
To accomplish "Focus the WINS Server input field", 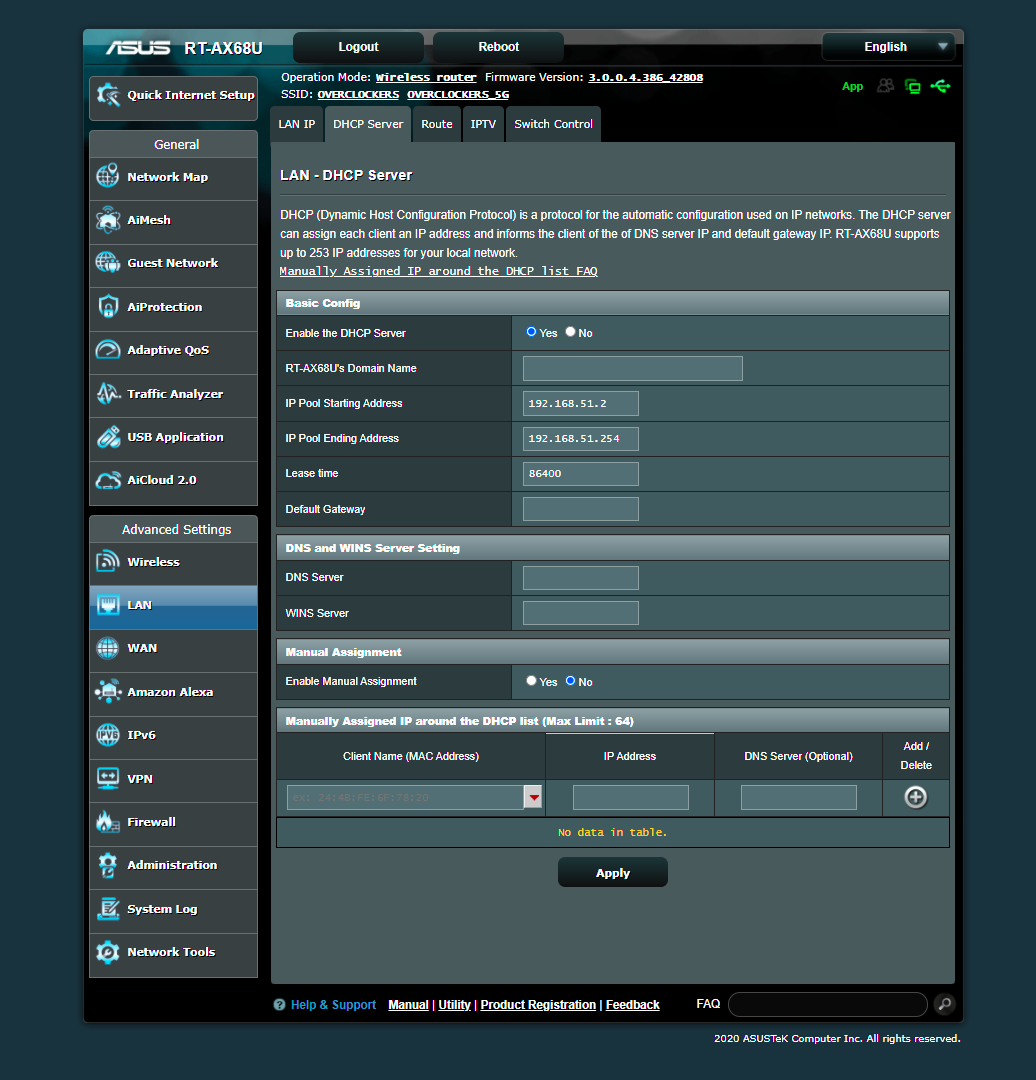I will pos(581,613).
